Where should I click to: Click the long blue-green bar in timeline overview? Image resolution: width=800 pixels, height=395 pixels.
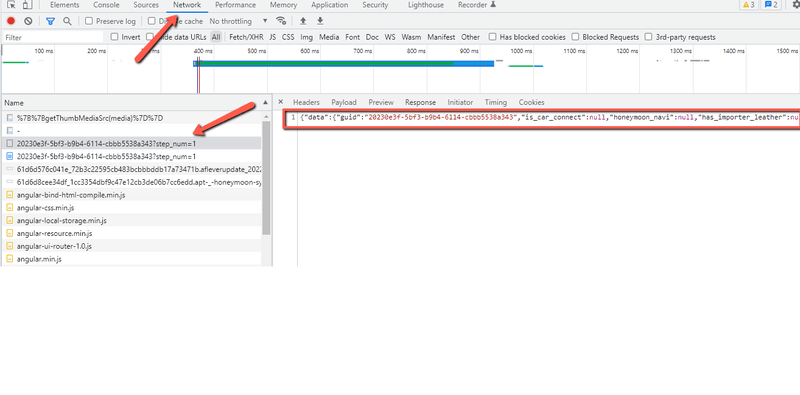tap(343, 63)
